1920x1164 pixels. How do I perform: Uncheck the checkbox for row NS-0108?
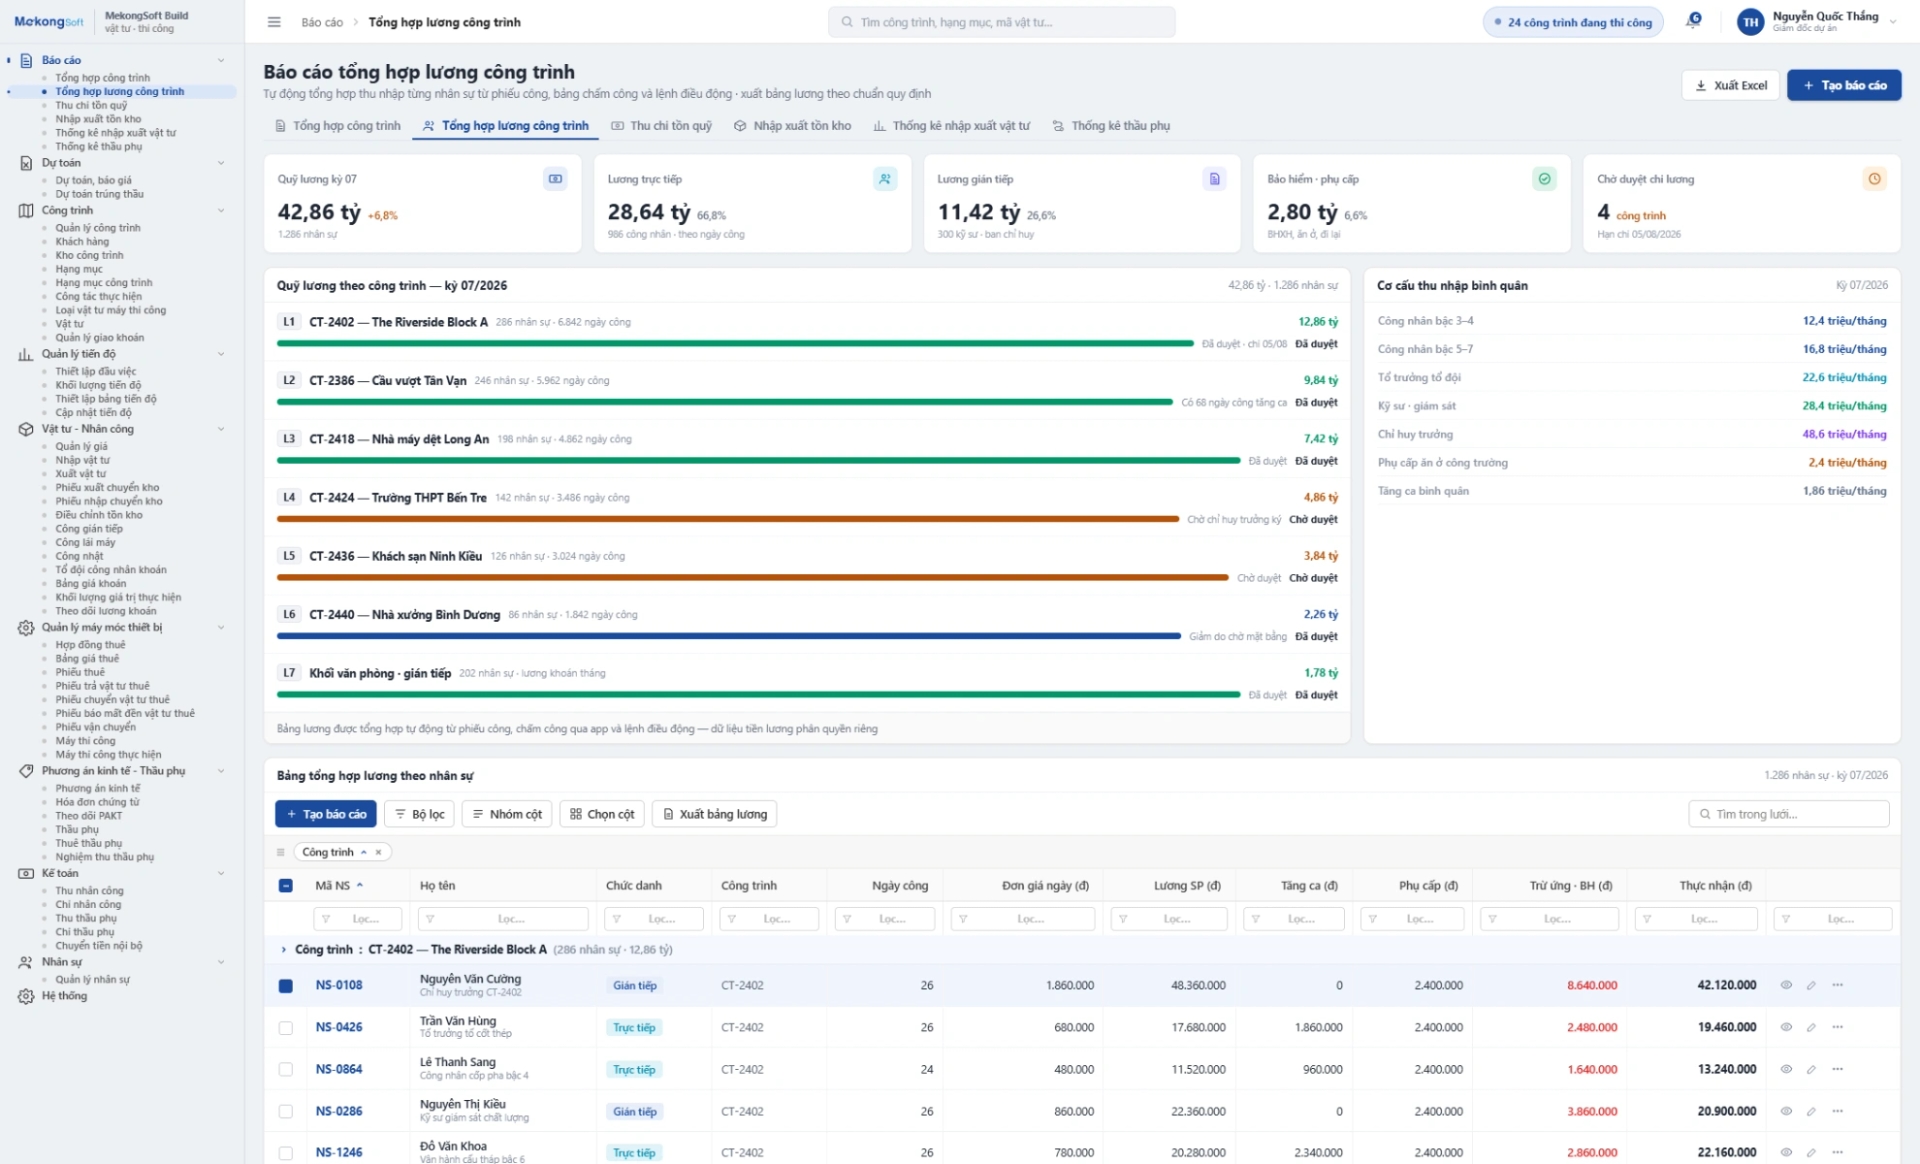(286, 986)
